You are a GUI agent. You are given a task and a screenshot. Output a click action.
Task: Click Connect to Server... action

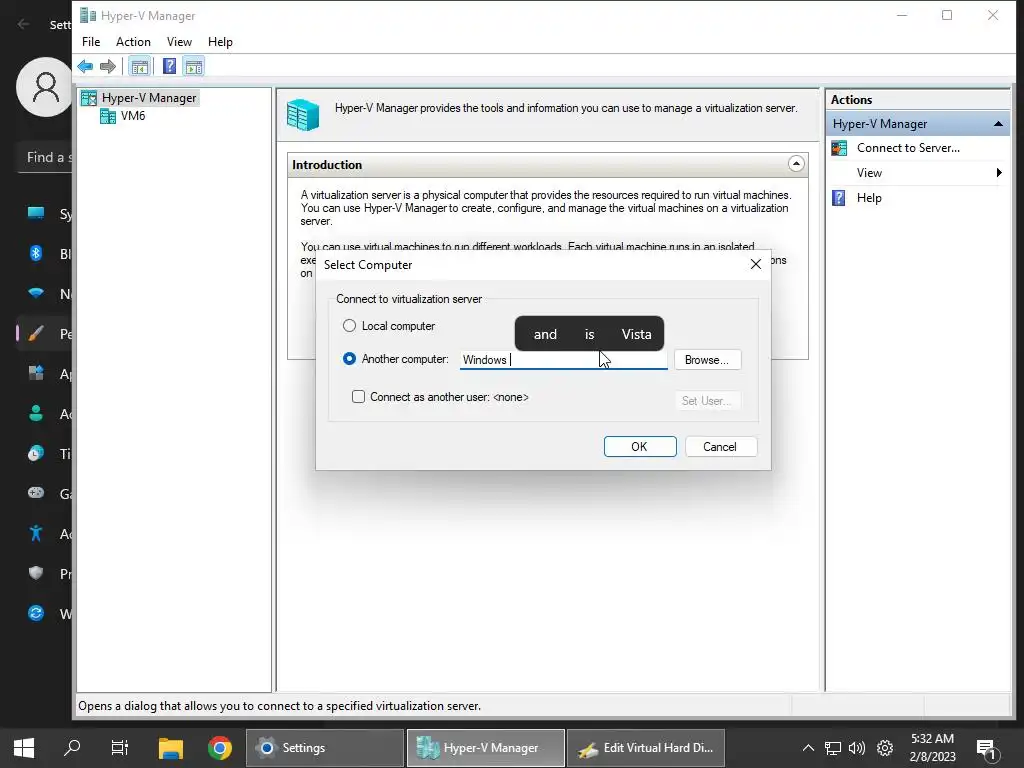point(908,148)
